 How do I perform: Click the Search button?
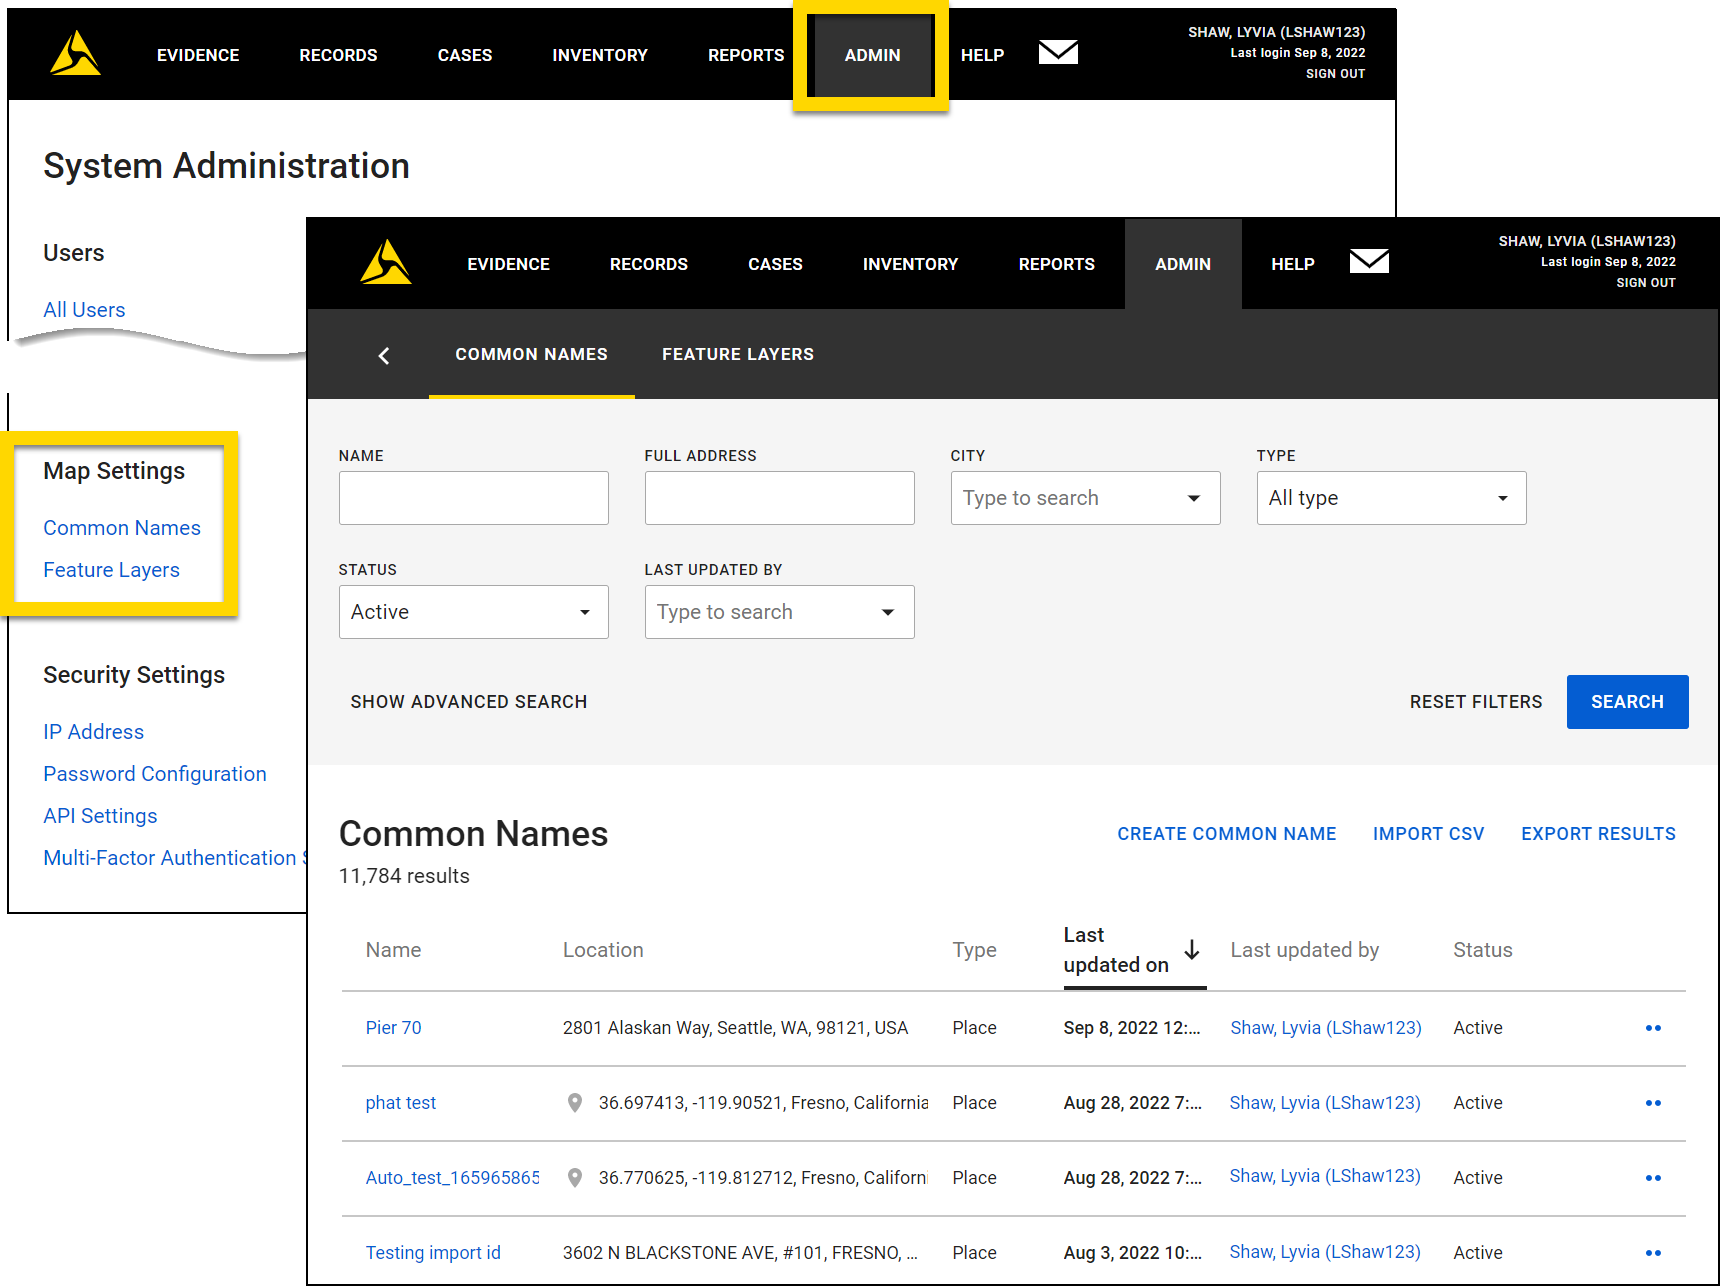click(x=1627, y=701)
